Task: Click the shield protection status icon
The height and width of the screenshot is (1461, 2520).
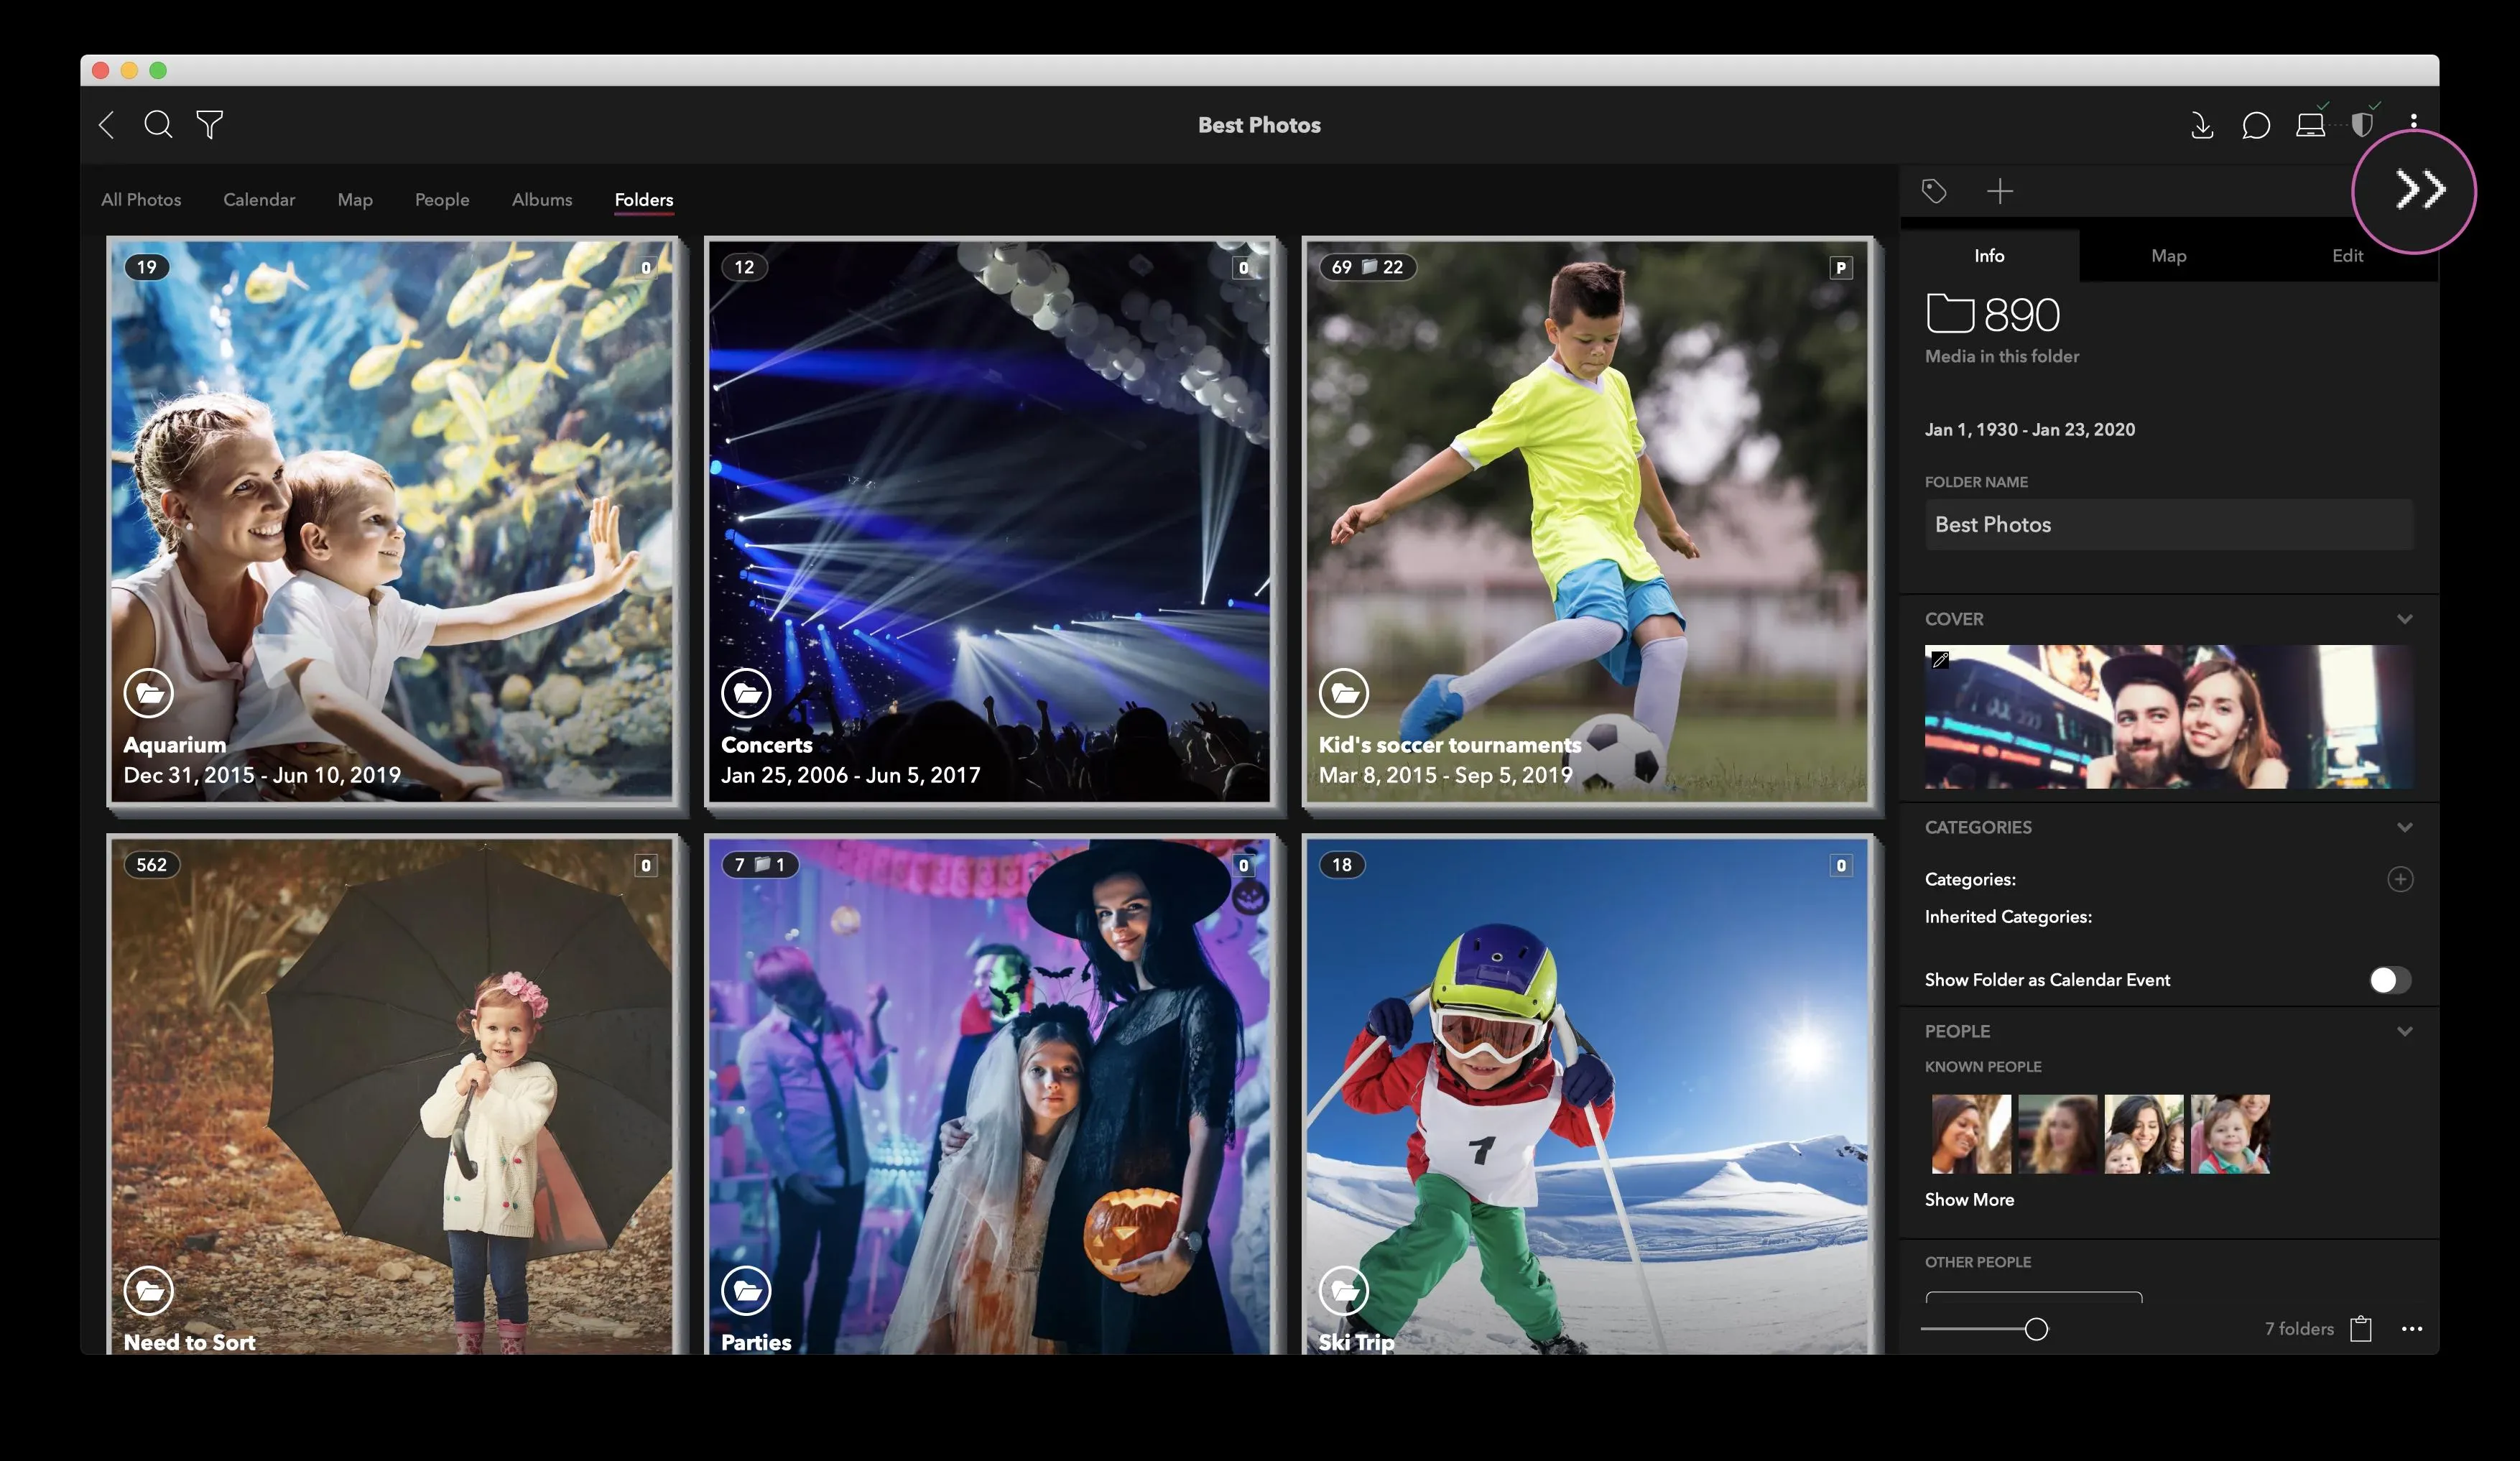Action: pyautogui.click(x=2363, y=125)
